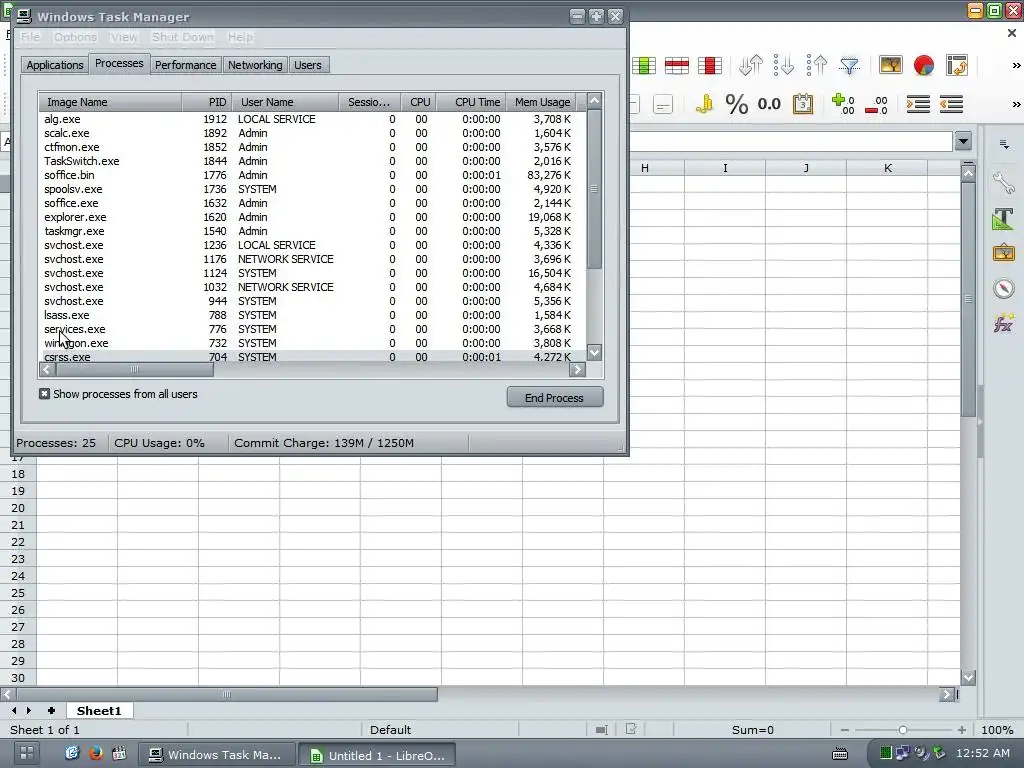
Task: Expand the formula bar dropdown arrow
Action: click(x=963, y=141)
